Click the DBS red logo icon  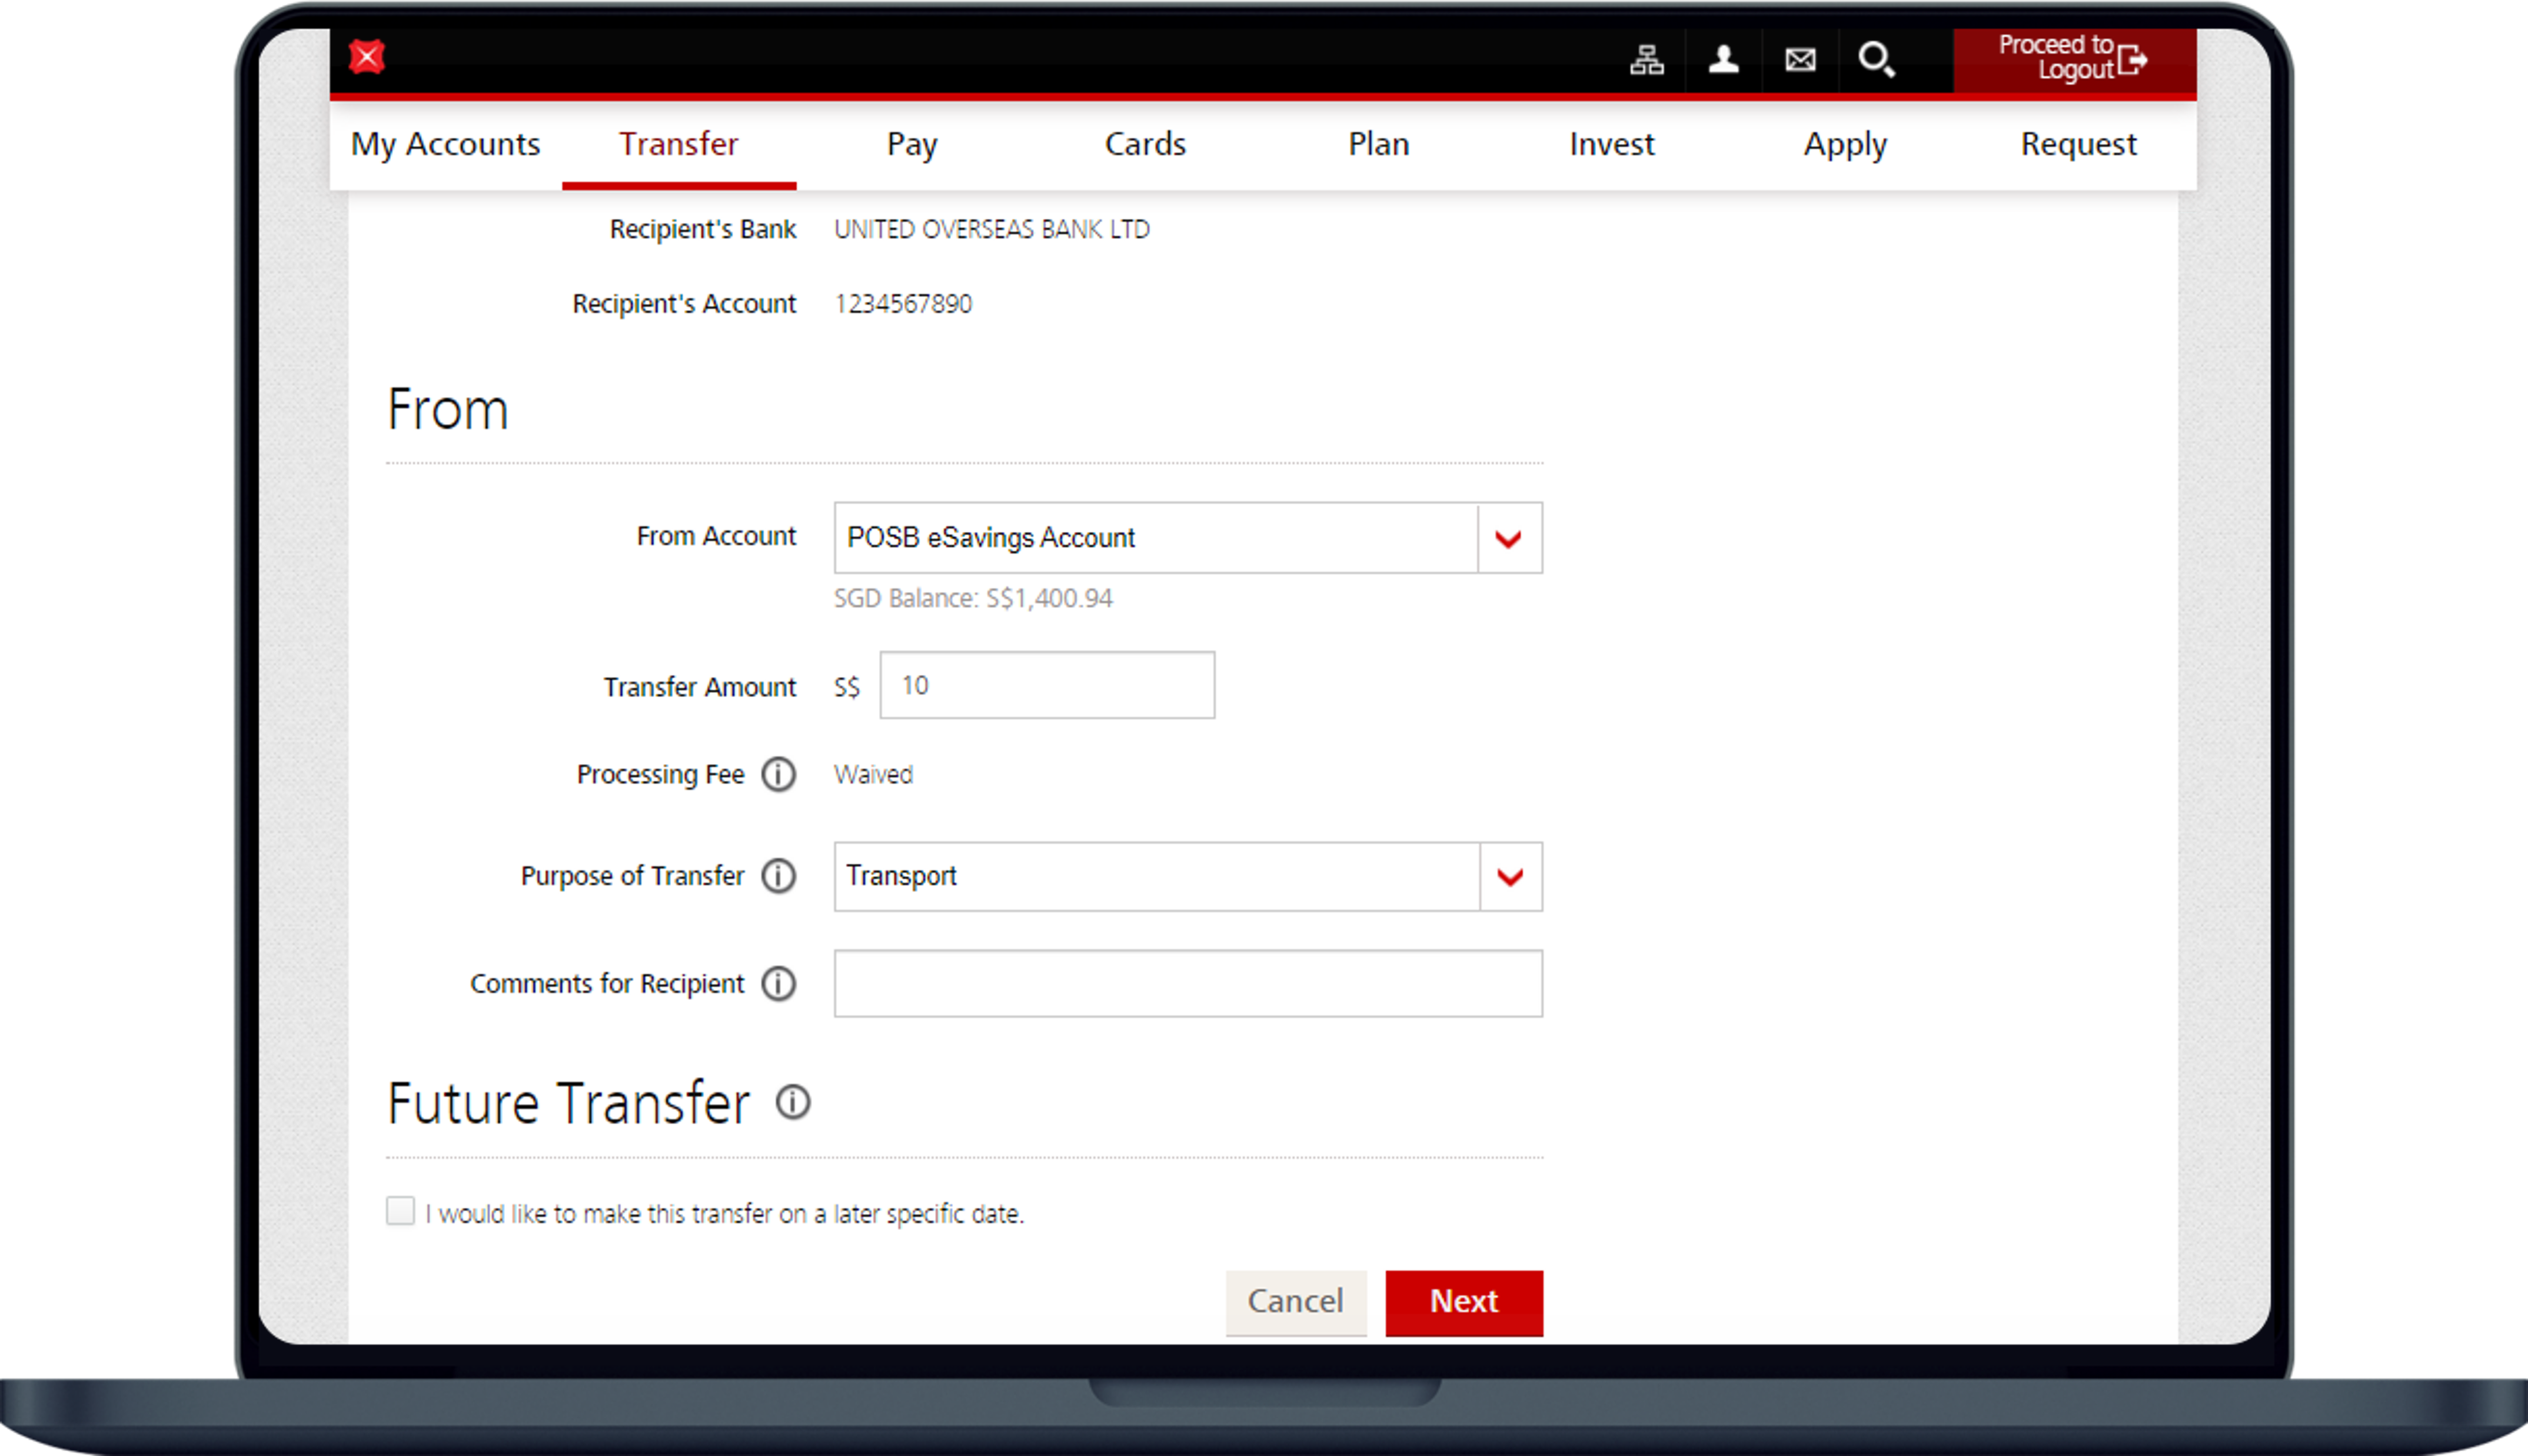[x=367, y=57]
